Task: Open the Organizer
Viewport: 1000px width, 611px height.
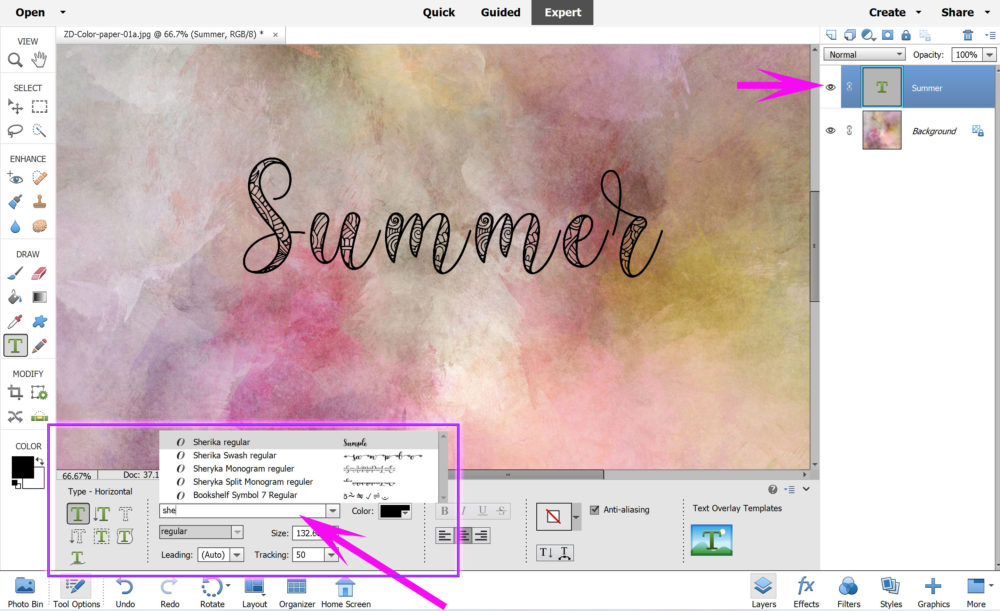Action: pyautogui.click(x=297, y=592)
